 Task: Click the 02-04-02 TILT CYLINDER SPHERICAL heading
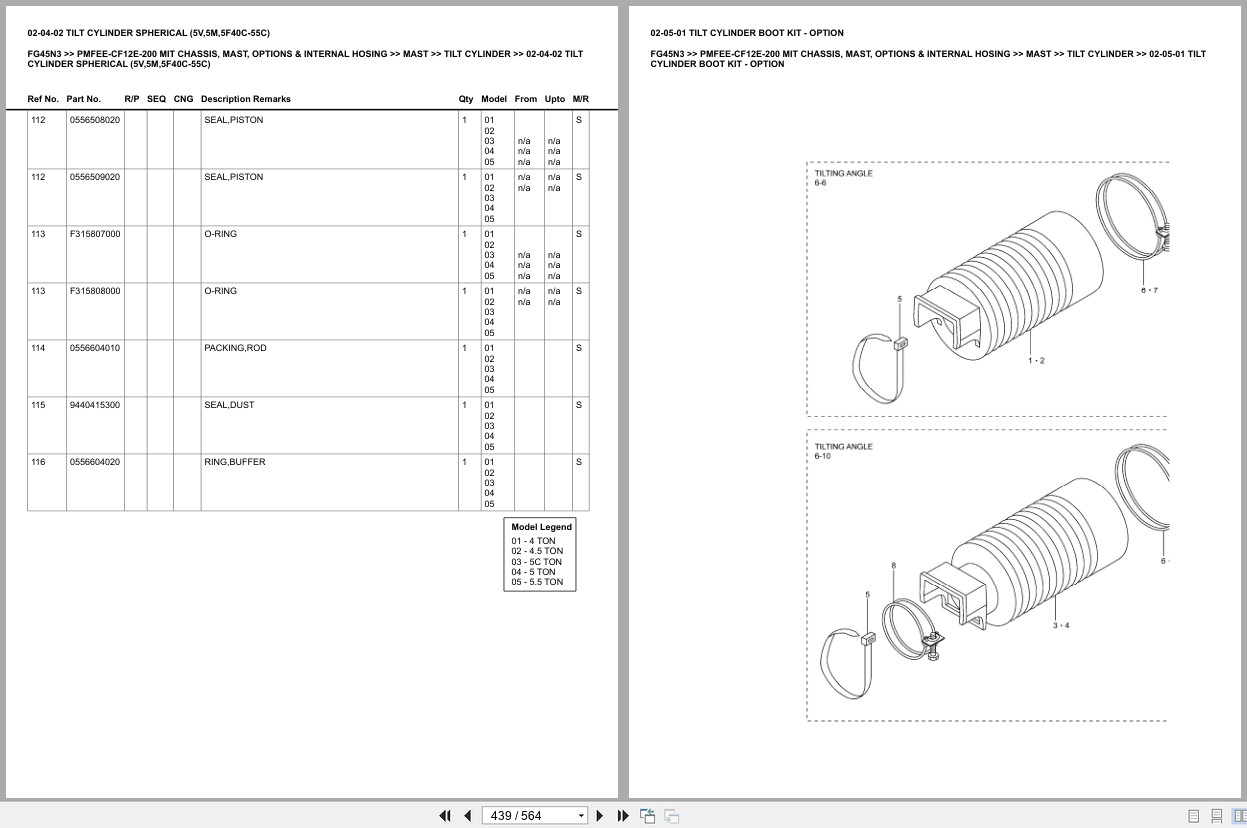coord(148,33)
